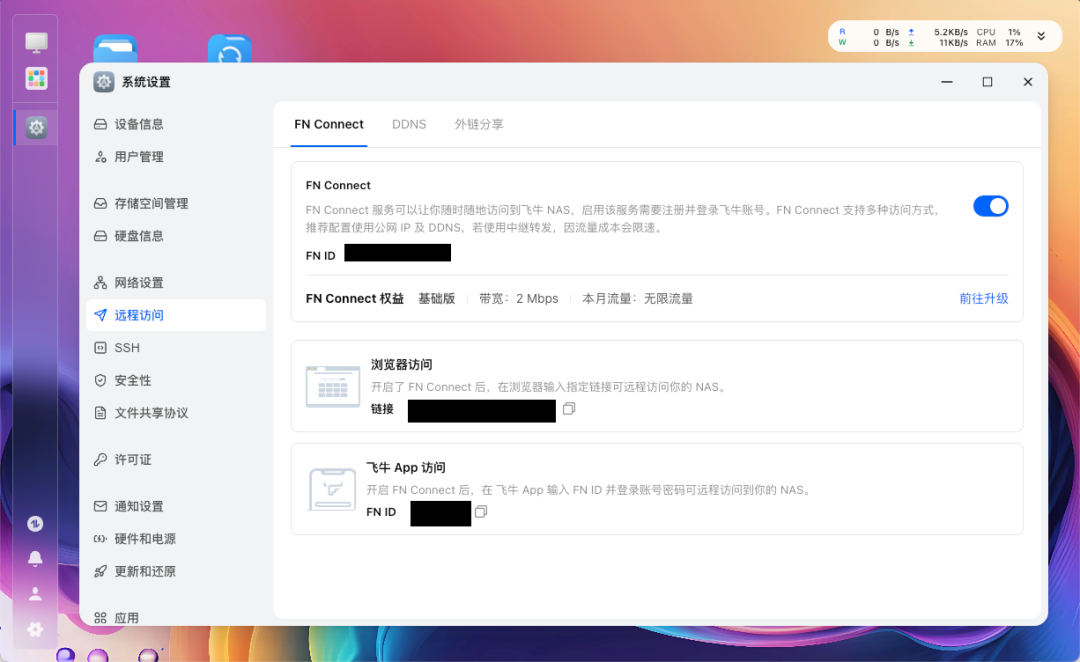Viewport: 1080px width, 662px height.
Task: Click the 系统设置 window title icon
Action: coord(103,82)
